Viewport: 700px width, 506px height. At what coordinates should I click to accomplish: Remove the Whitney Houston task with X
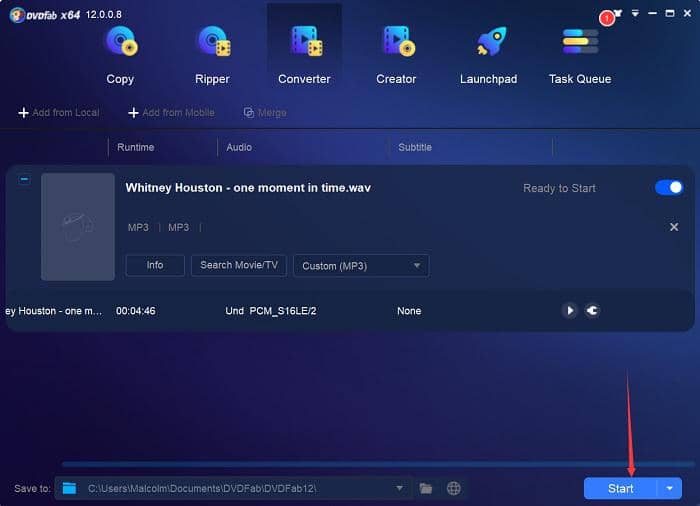click(x=674, y=227)
